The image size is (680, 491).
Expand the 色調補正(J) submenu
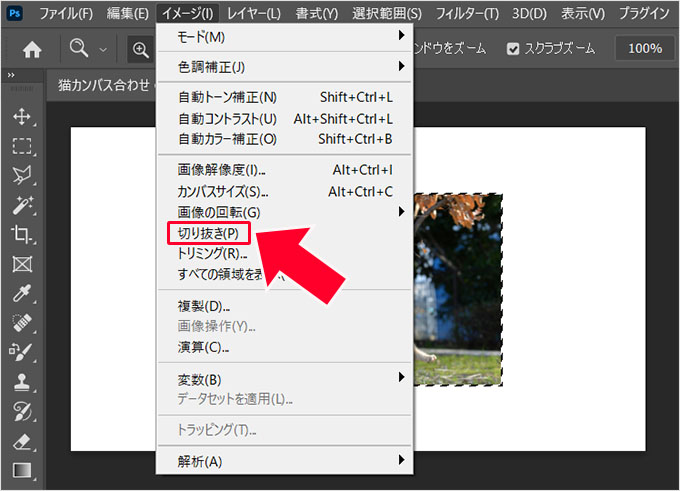pyautogui.click(x=284, y=67)
